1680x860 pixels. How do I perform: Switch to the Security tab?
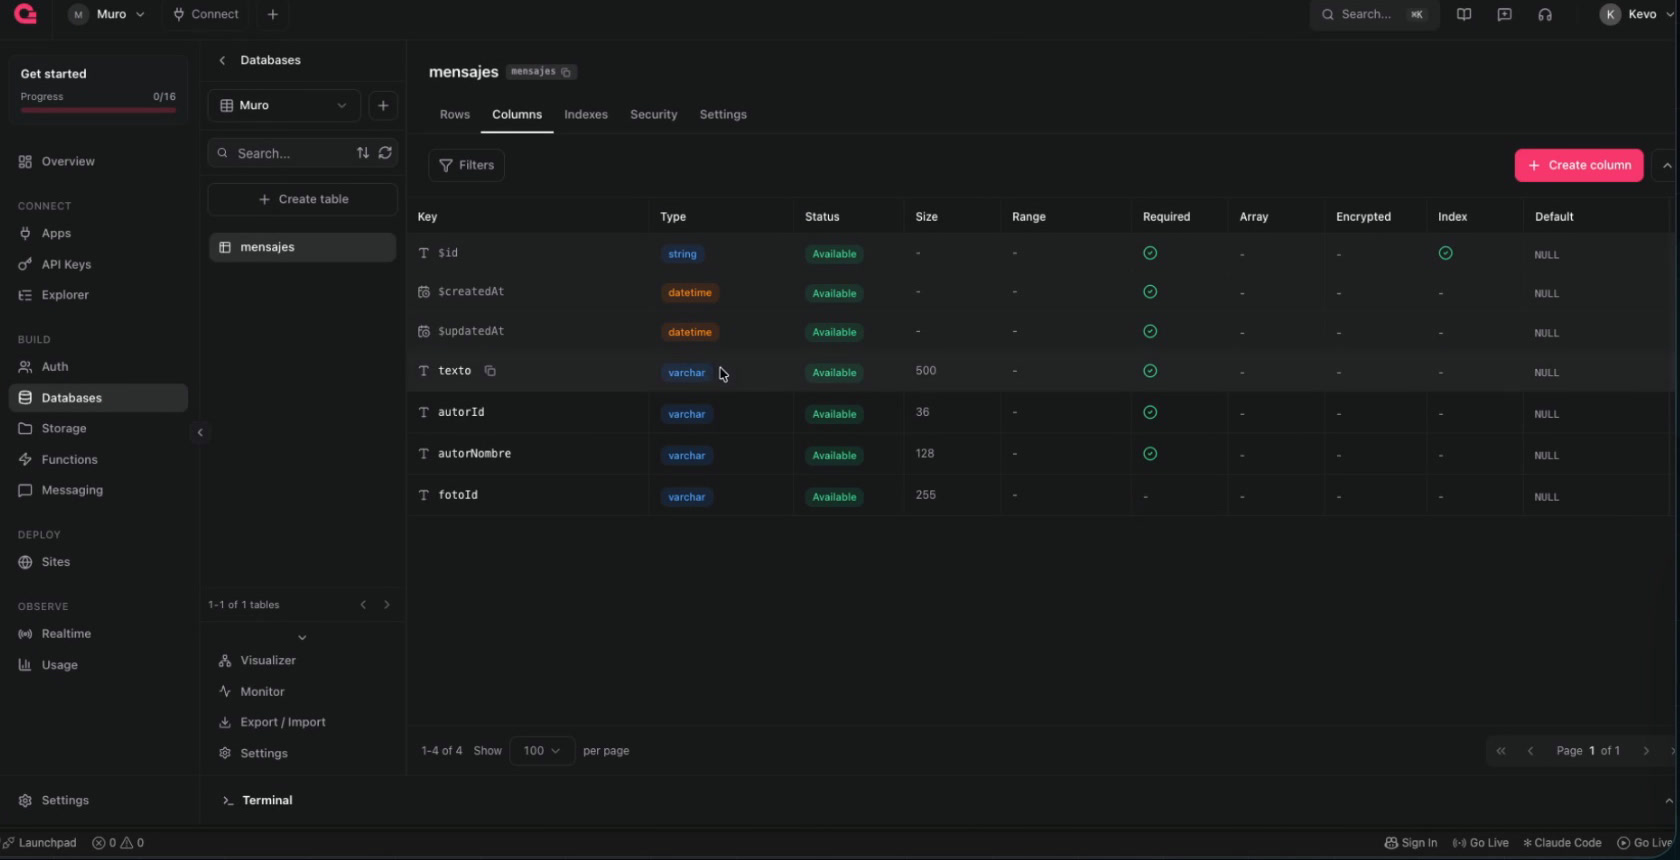(654, 114)
